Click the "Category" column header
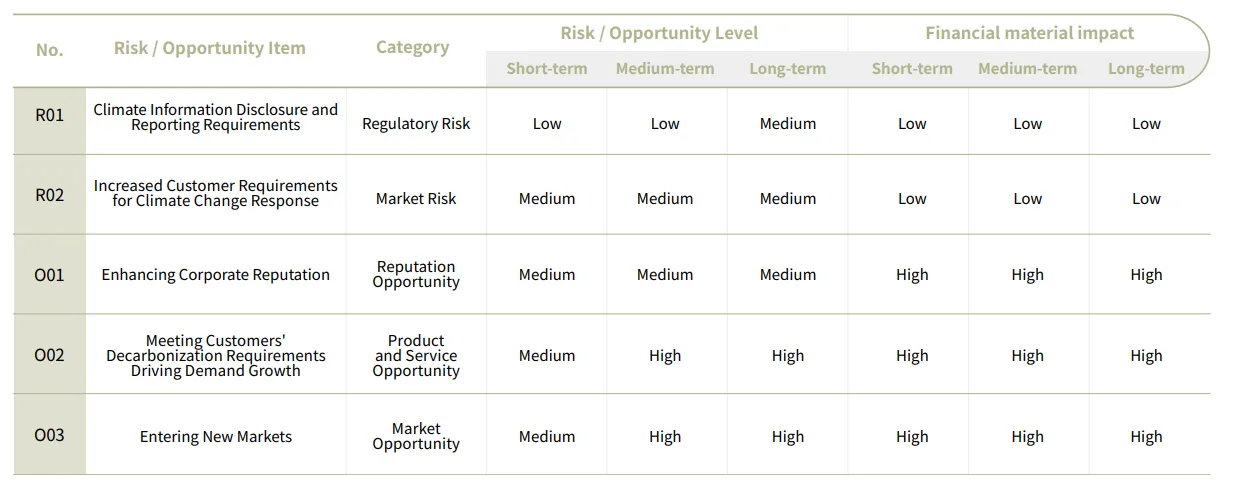 coord(412,47)
